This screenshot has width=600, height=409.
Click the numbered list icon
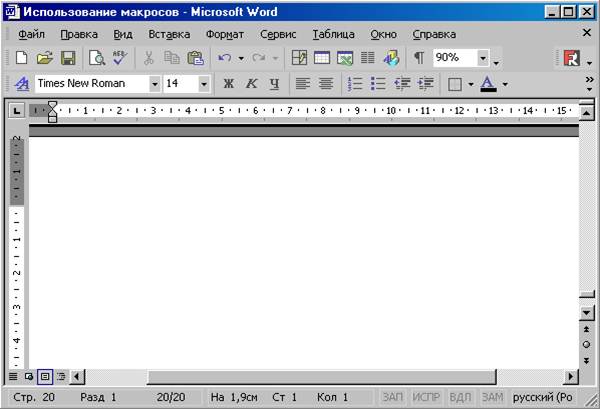[355, 84]
